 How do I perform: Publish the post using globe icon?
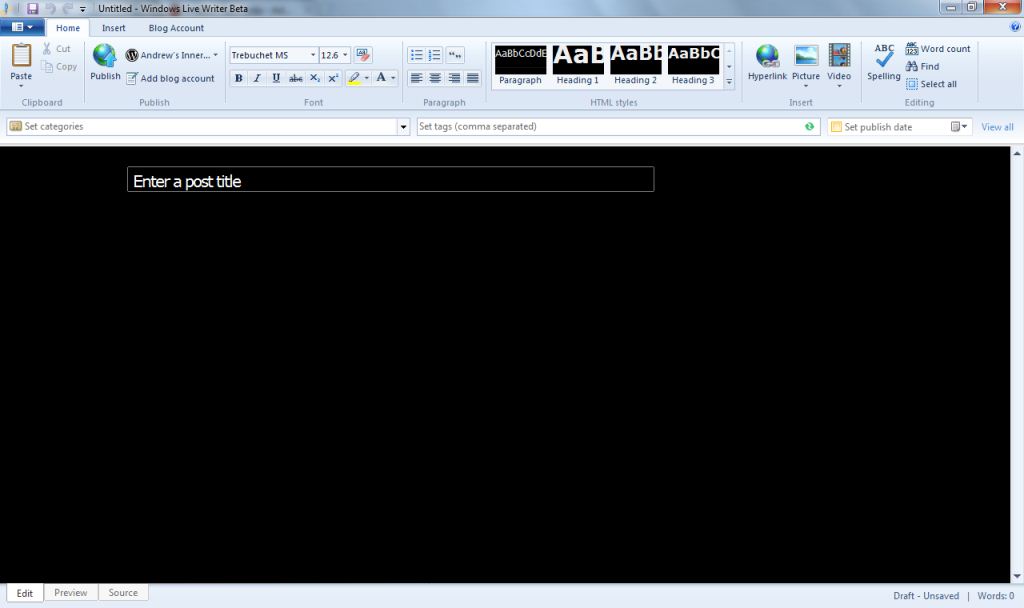point(104,56)
